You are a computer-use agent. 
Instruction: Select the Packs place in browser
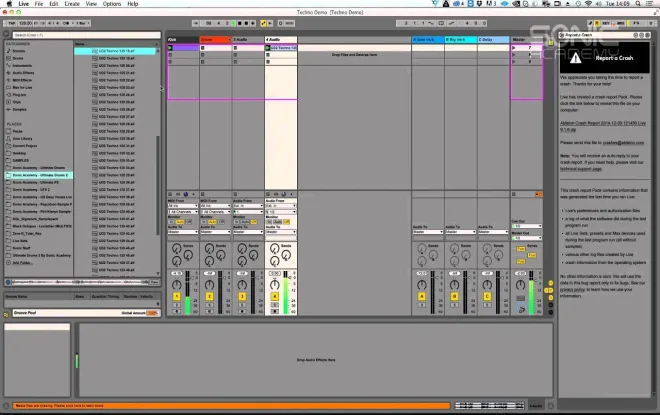(18, 131)
